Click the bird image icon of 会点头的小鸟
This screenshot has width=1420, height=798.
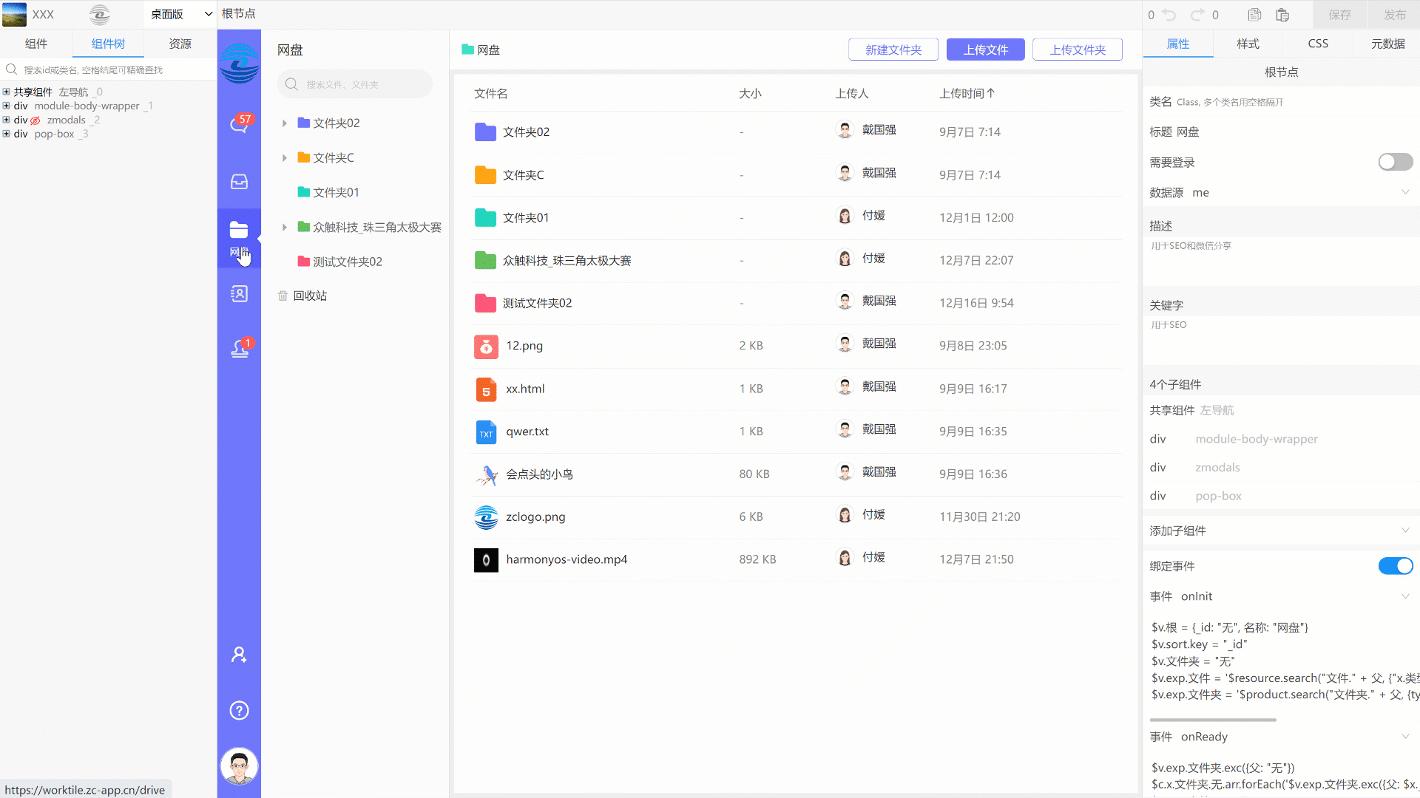486,474
